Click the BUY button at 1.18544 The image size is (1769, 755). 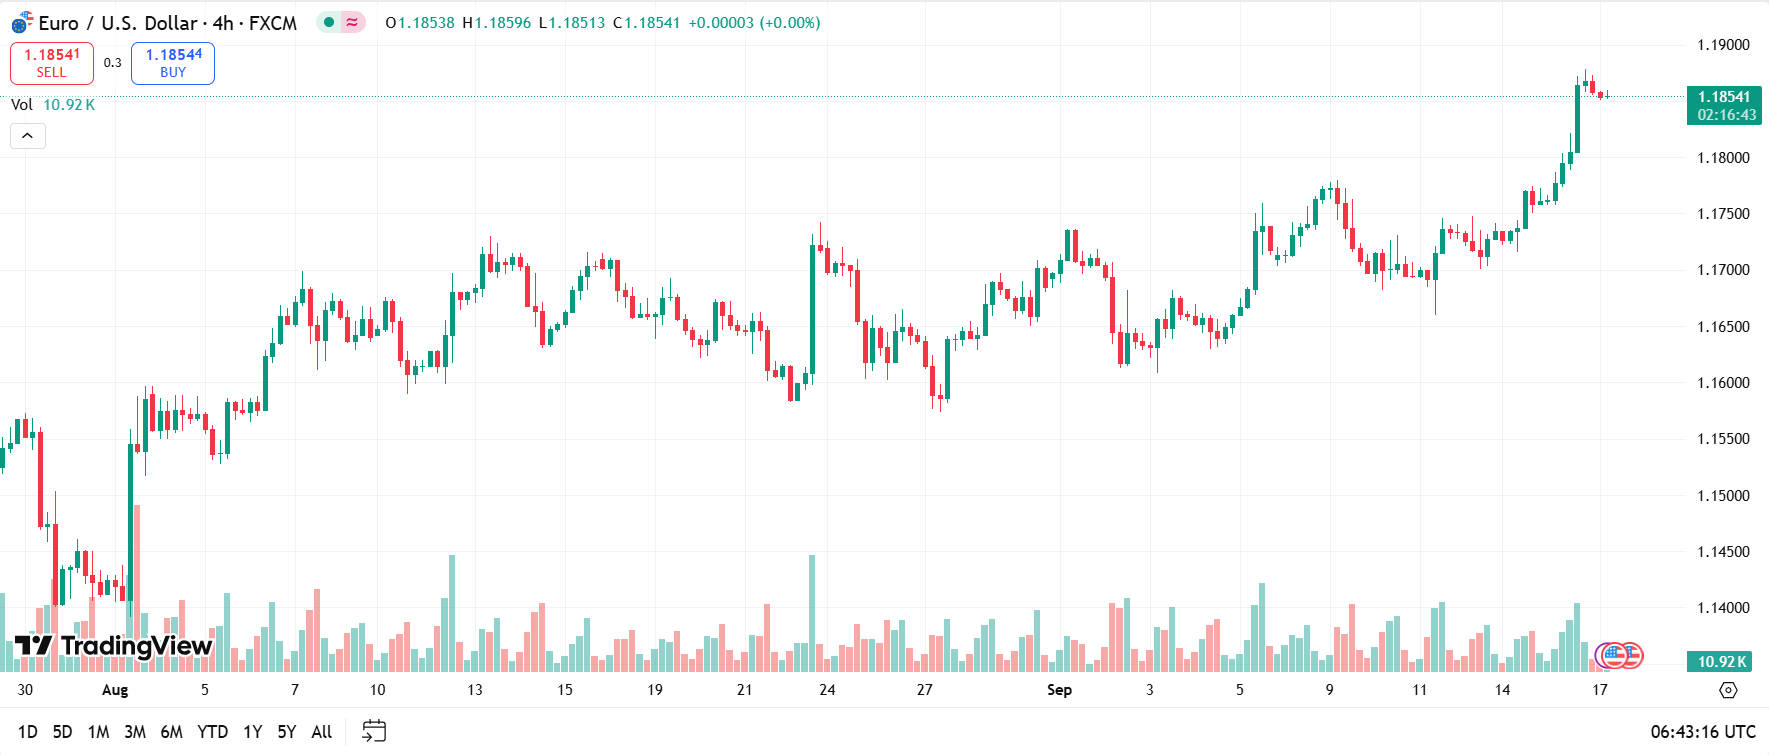tap(173, 63)
